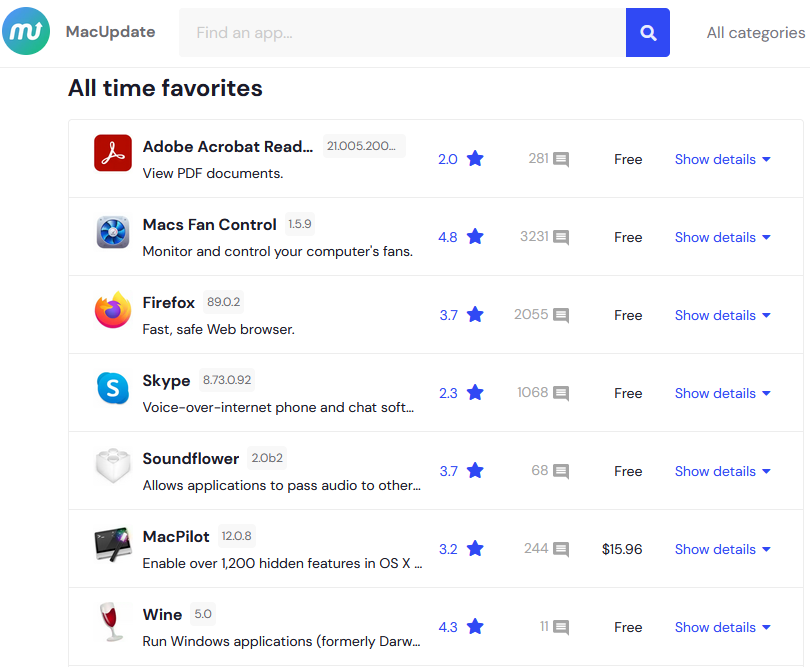Open the Skype app icon
This screenshot has height=667, width=810.
click(x=113, y=387)
